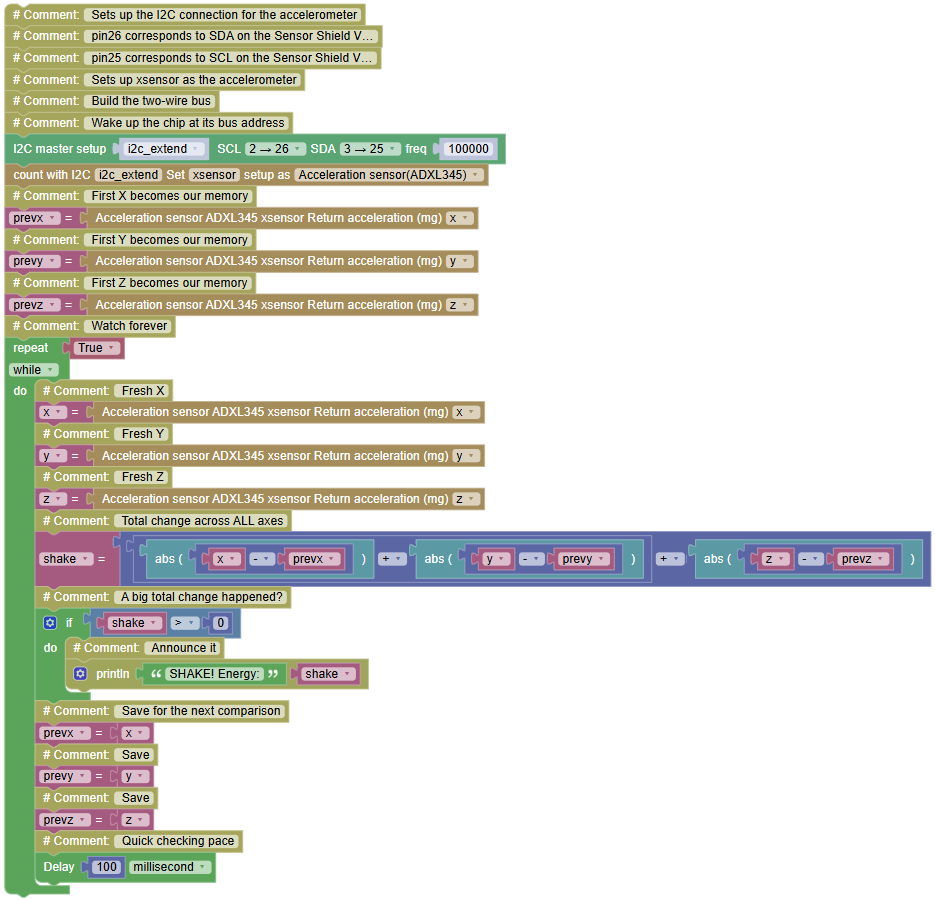Edit the 'Fresh Y' comment text

142,434
